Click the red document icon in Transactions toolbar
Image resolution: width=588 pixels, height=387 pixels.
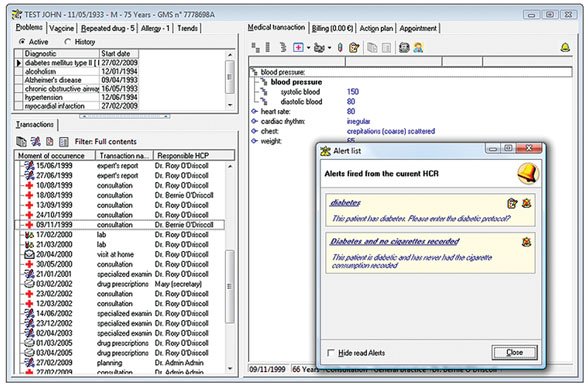[50, 141]
